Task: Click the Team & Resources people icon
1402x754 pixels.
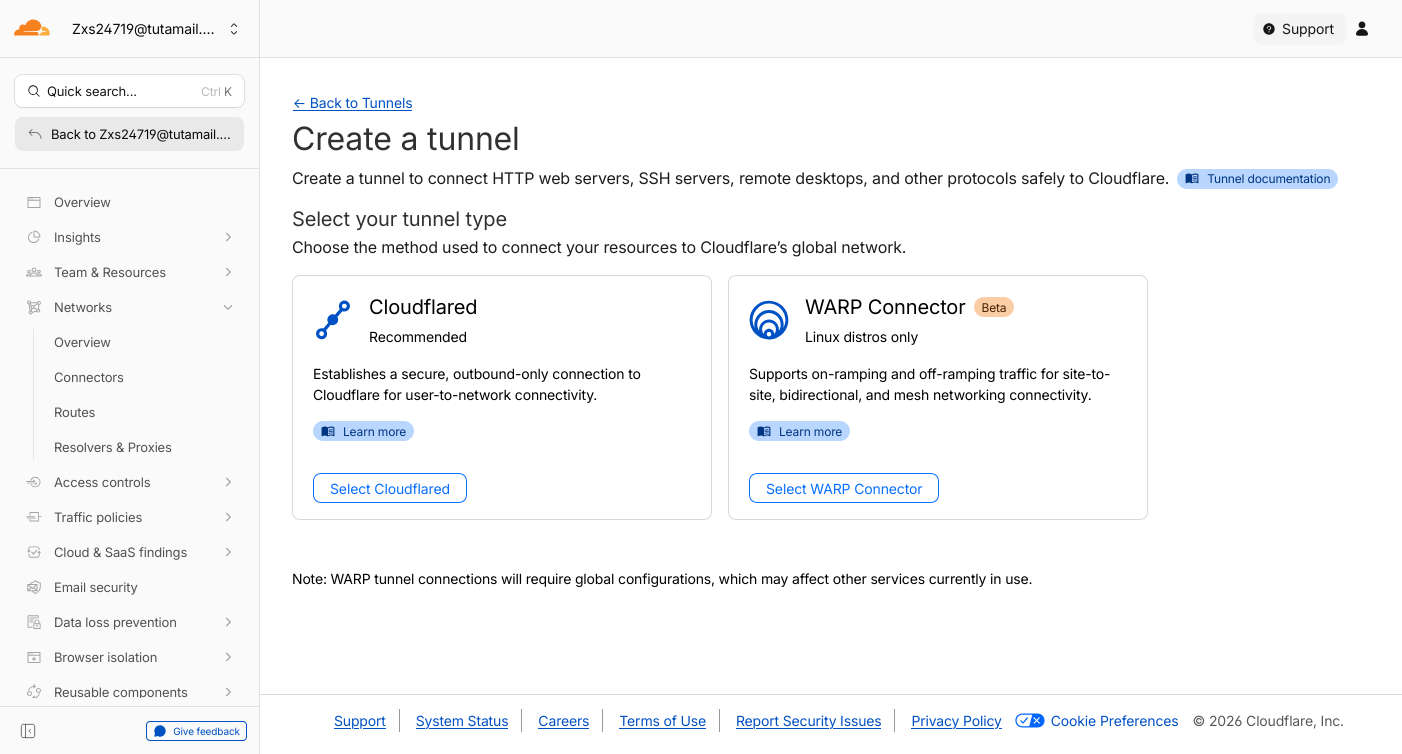Action: click(x=34, y=272)
